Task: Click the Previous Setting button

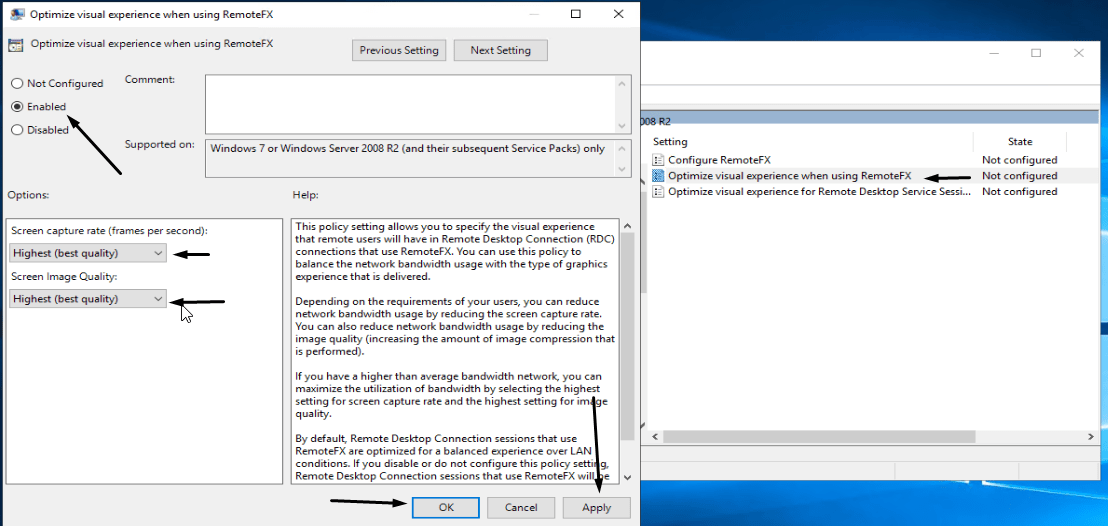Action: pos(399,50)
